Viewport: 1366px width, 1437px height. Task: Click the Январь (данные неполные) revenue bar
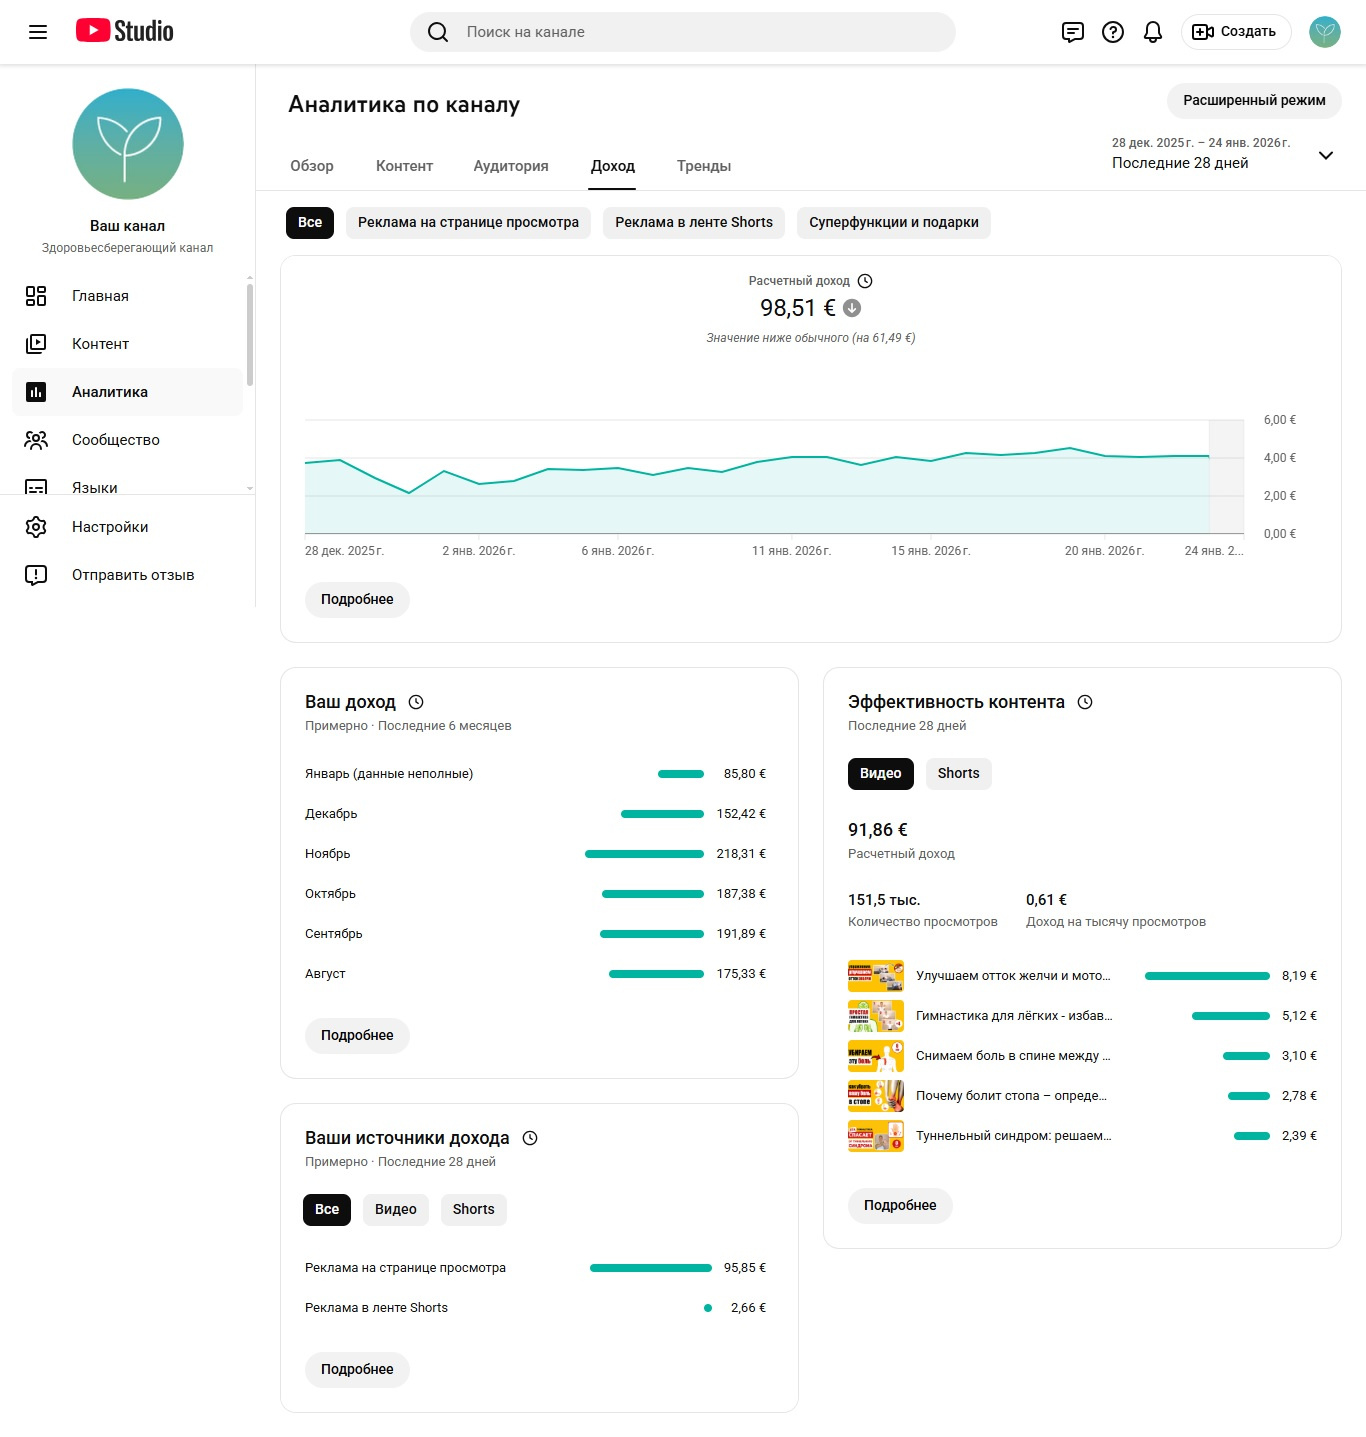pos(681,774)
